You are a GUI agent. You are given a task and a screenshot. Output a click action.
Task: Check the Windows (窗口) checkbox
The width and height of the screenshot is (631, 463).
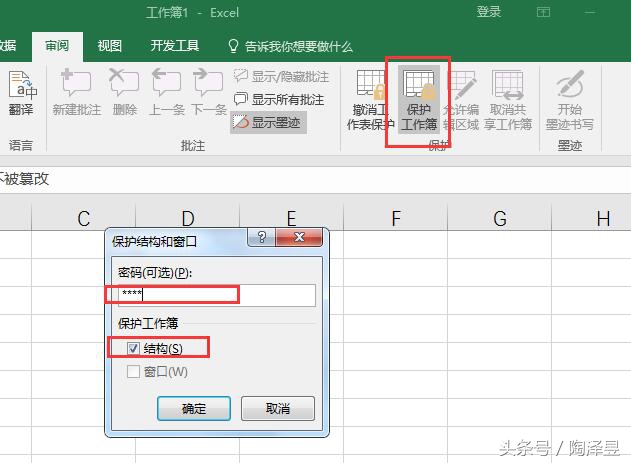[x=133, y=371]
